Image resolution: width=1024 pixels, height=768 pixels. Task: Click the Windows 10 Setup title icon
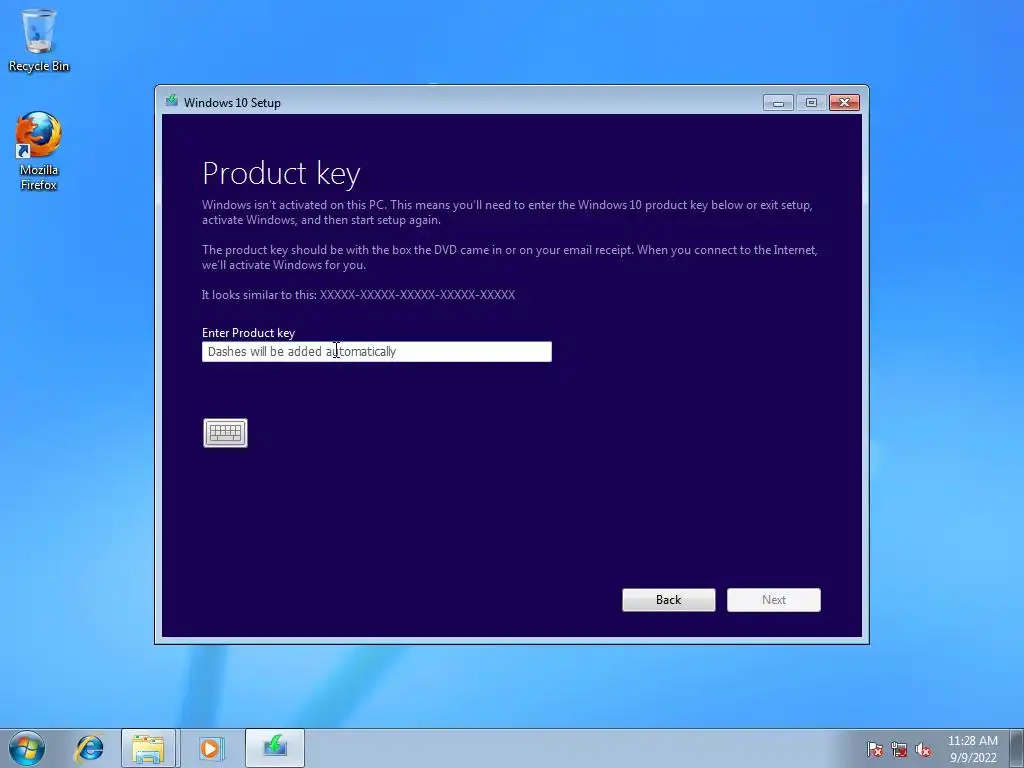(x=172, y=101)
